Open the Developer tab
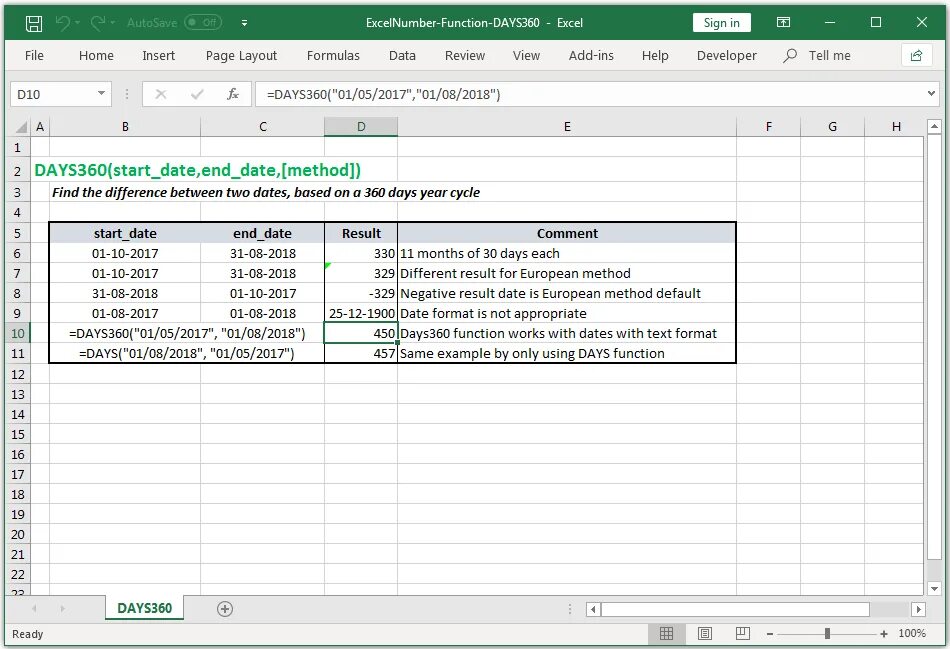 point(726,56)
